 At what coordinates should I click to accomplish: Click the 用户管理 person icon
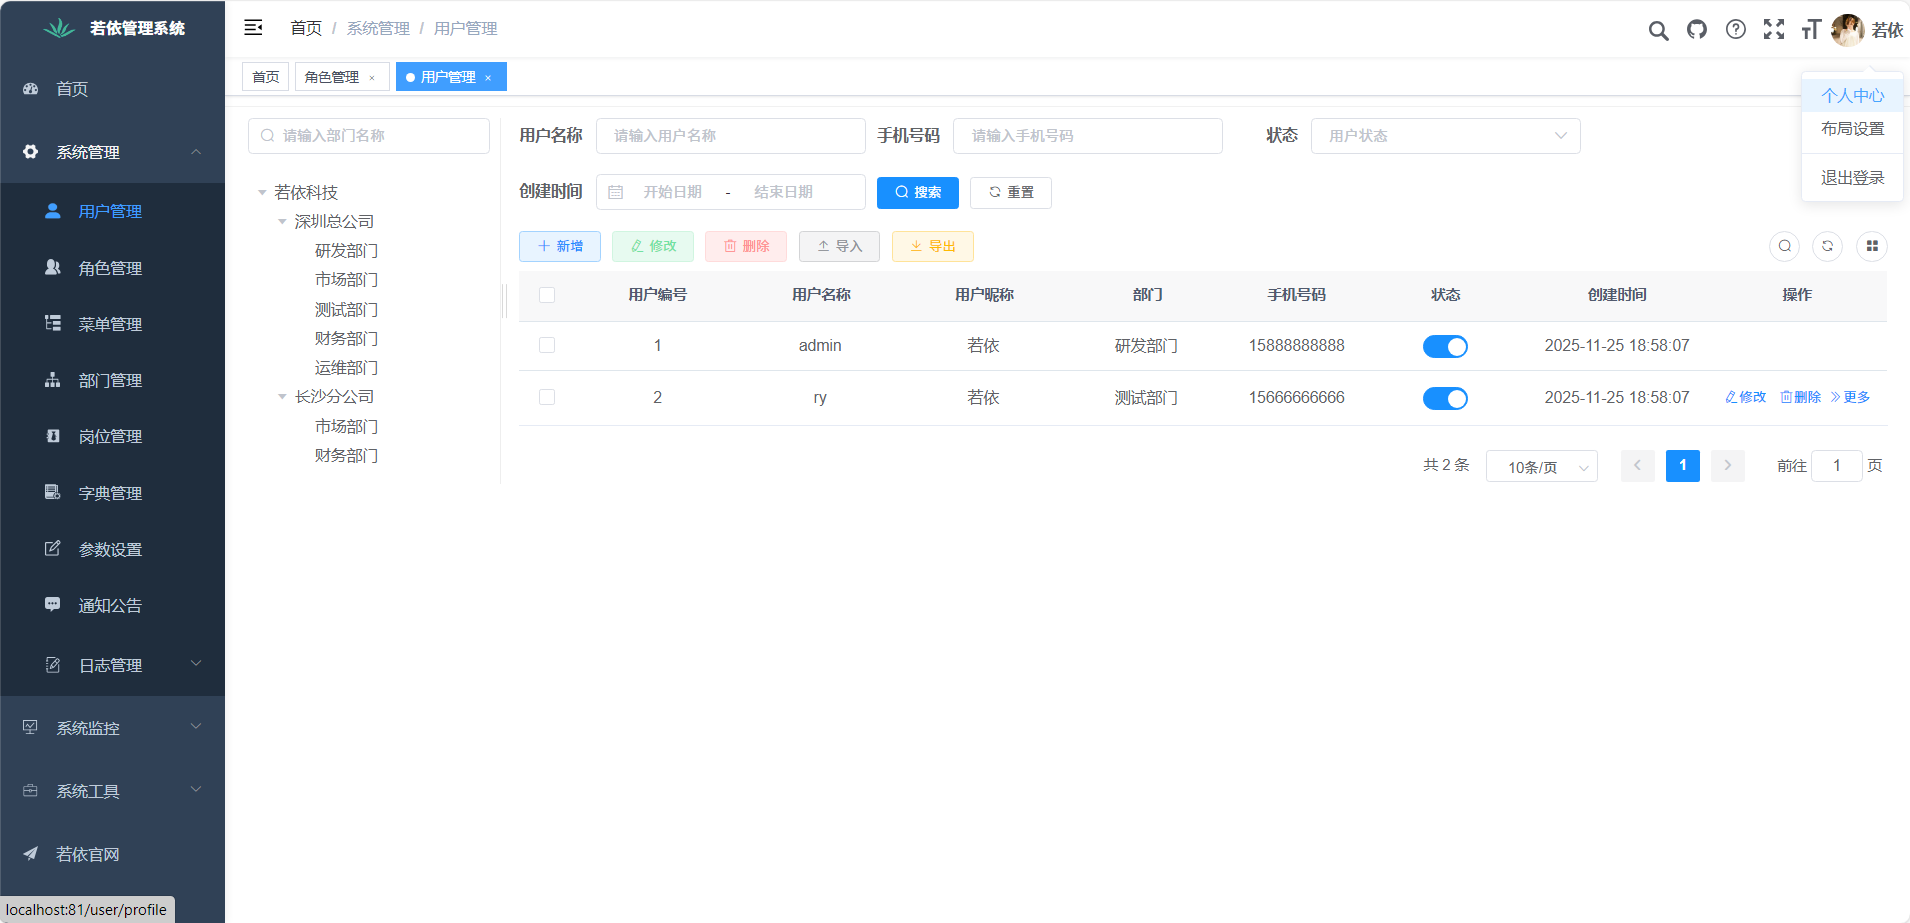click(53, 211)
